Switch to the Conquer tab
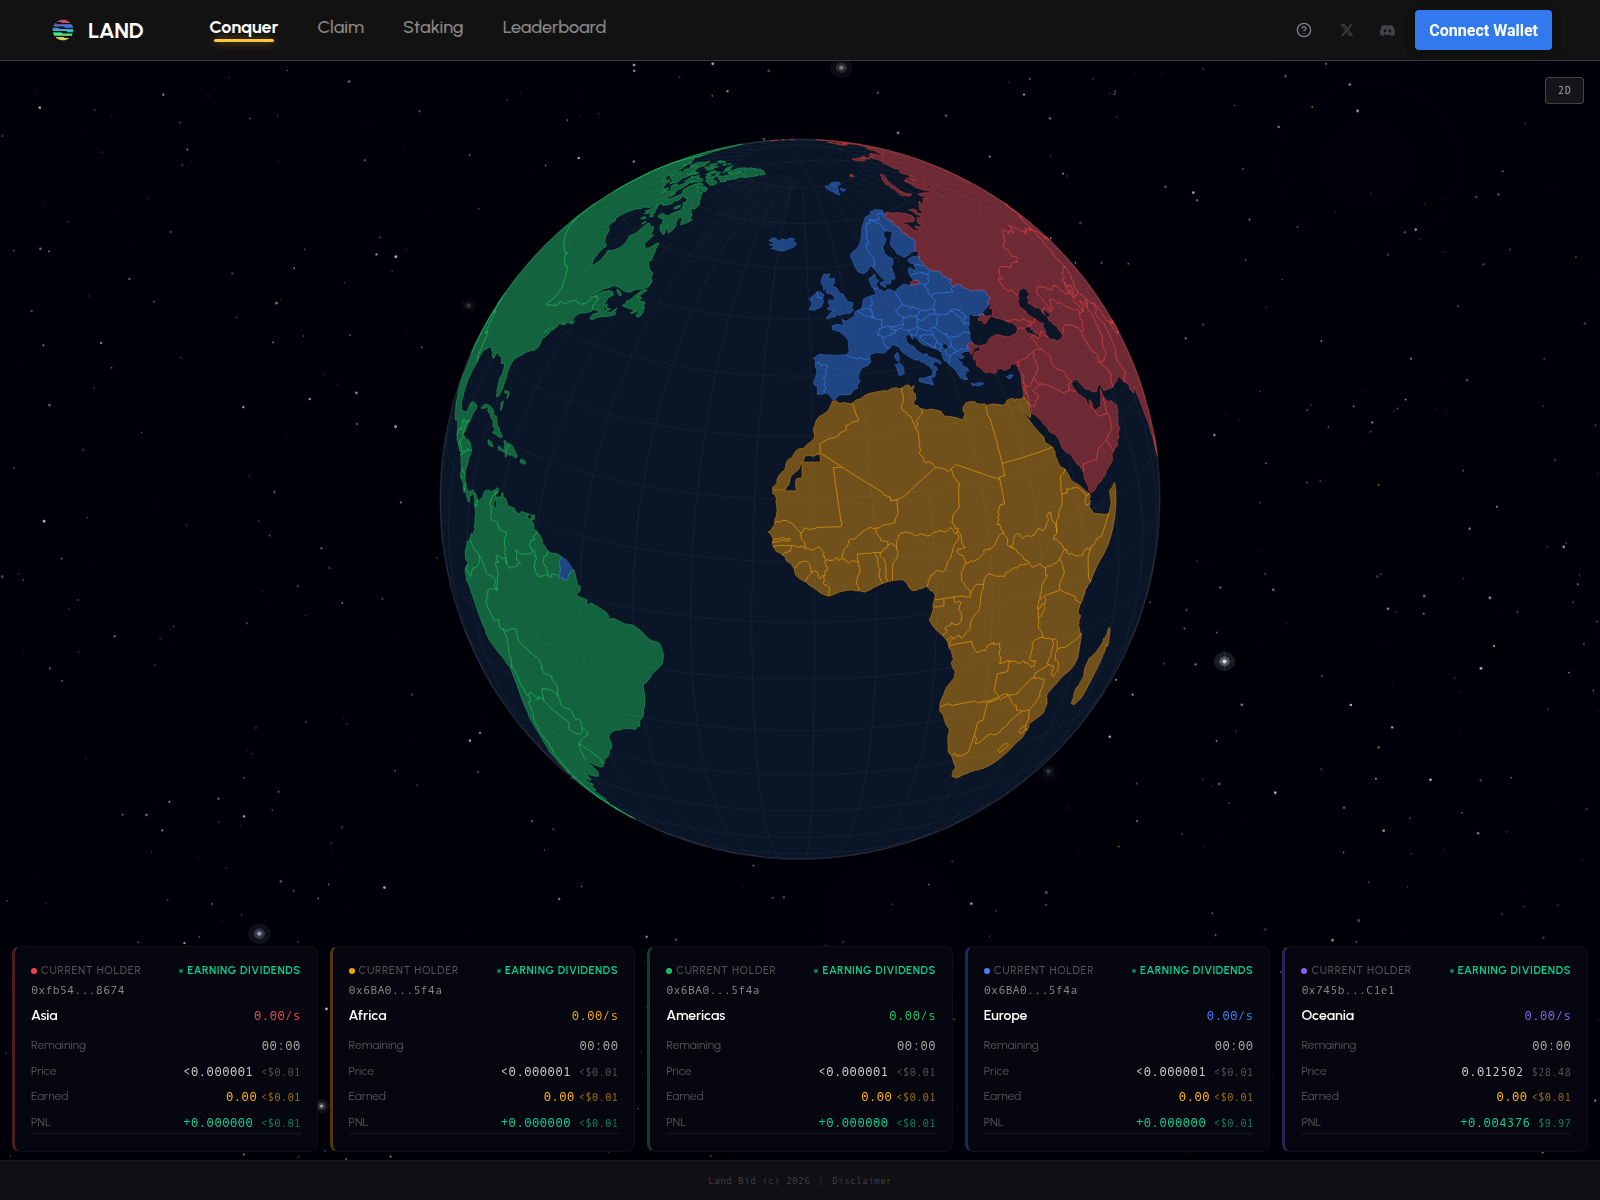 click(244, 28)
